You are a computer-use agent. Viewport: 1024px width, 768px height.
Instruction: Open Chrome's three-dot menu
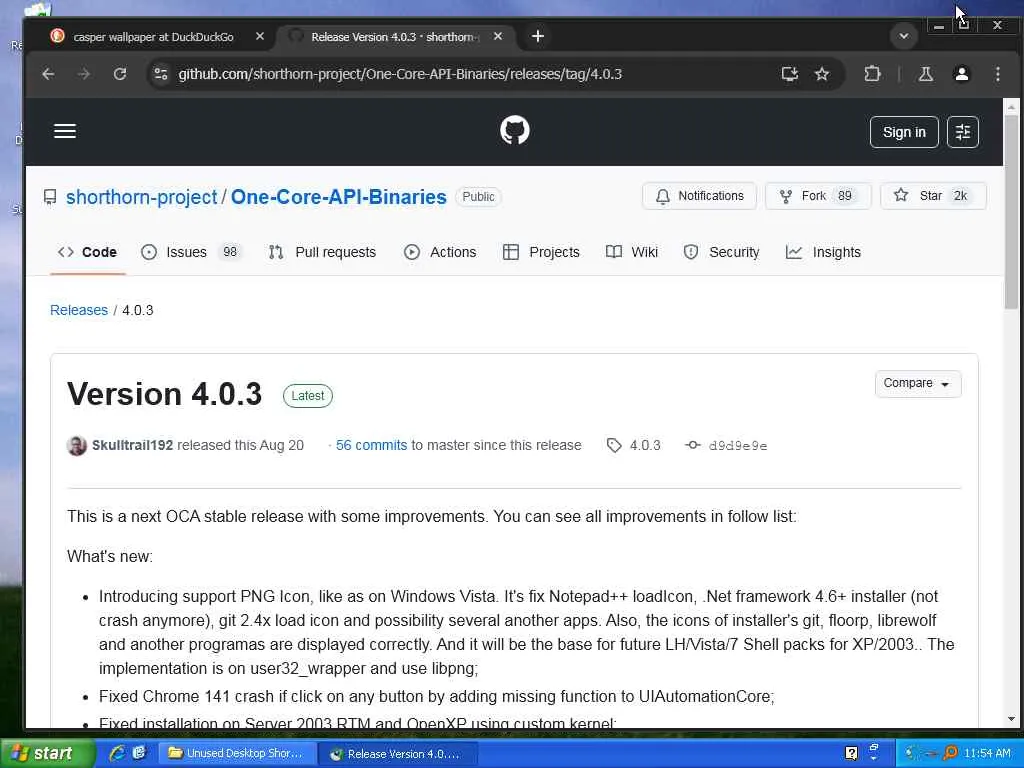click(x=997, y=74)
